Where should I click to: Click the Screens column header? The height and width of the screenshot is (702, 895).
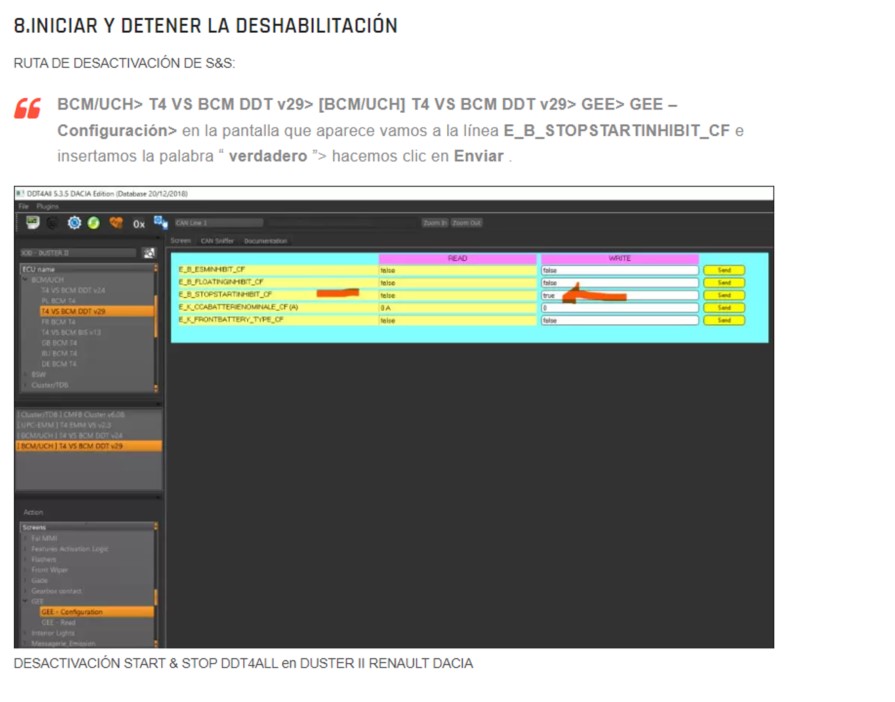click(x=87, y=527)
